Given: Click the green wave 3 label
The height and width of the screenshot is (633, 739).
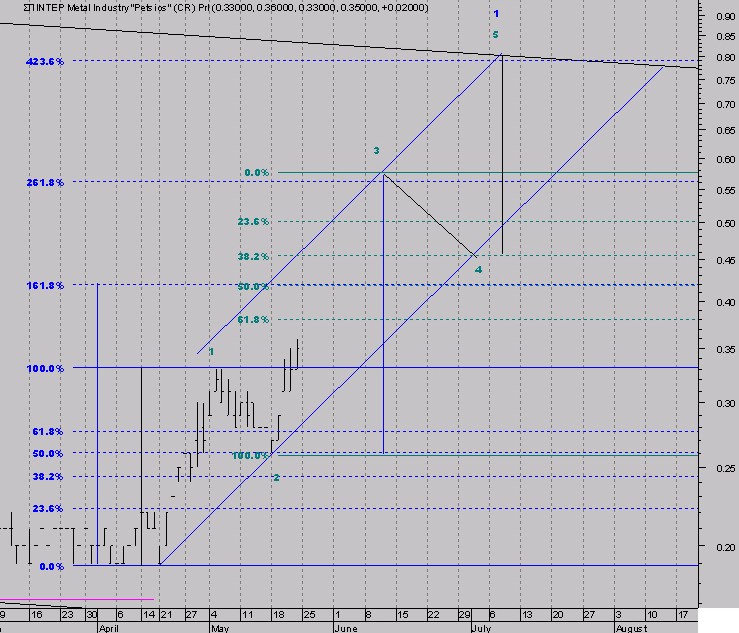Looking at the screenshot, I should tap(376, 151).
